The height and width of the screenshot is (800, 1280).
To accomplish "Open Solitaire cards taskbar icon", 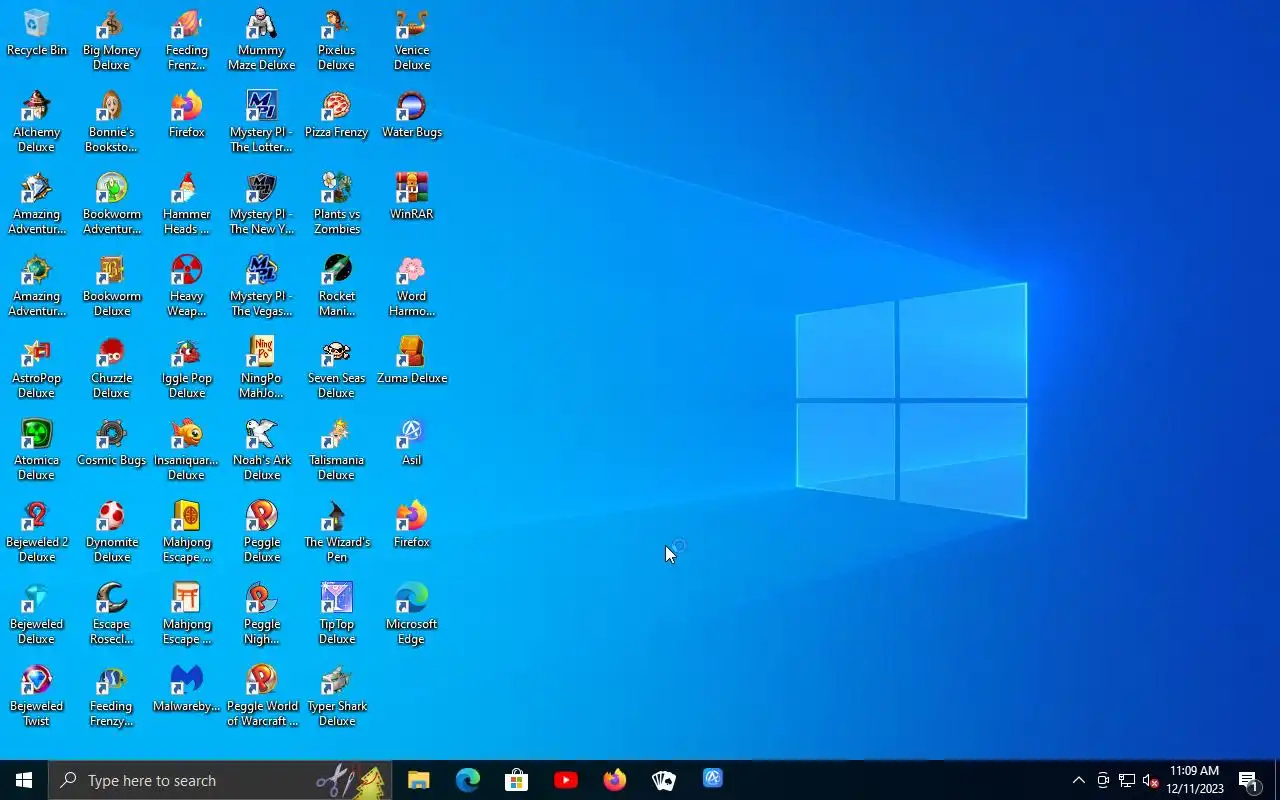I will tap(663, 780).
